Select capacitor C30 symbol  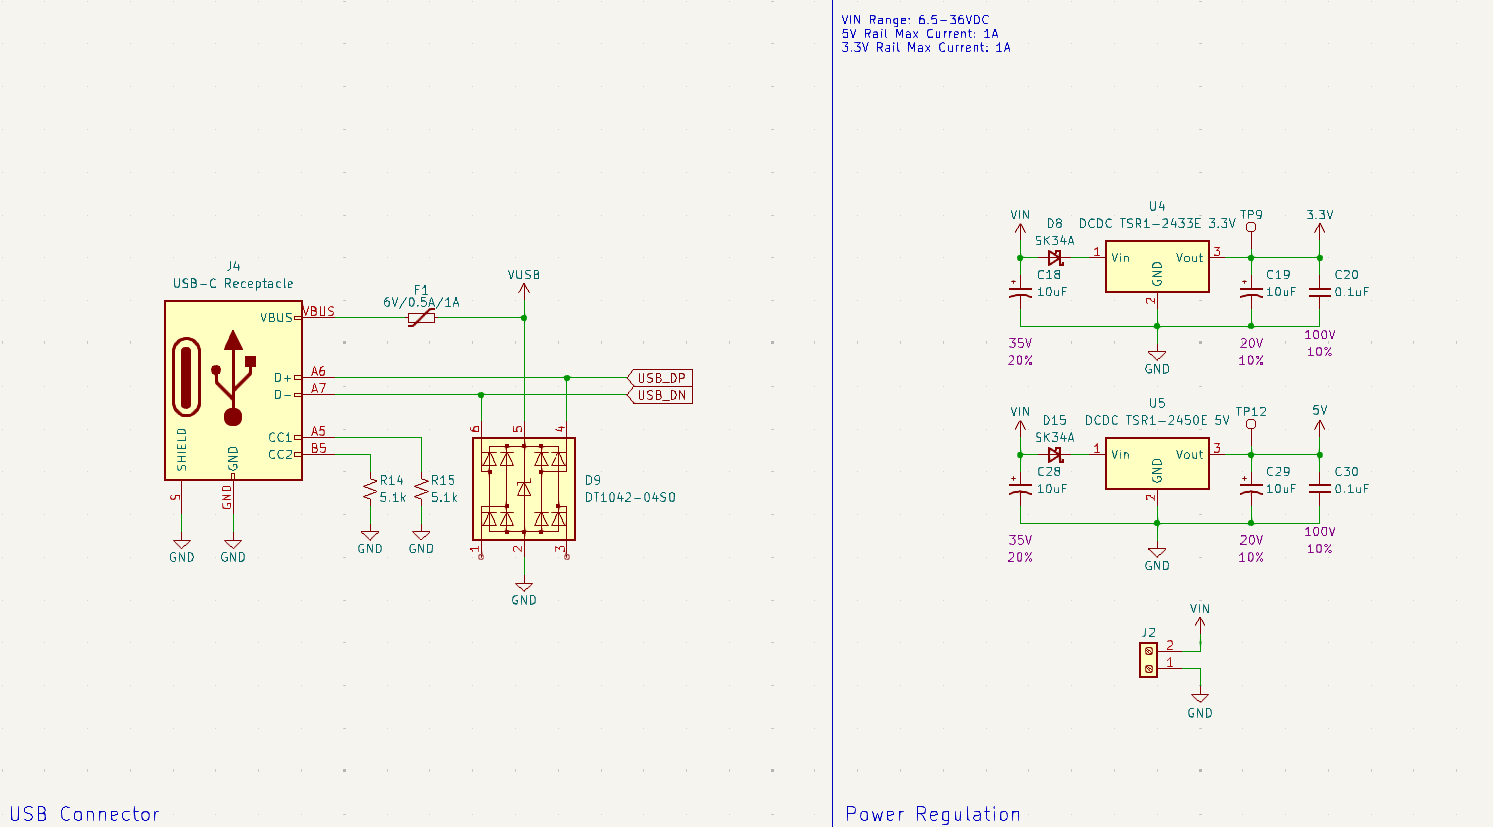[1320, 488]
